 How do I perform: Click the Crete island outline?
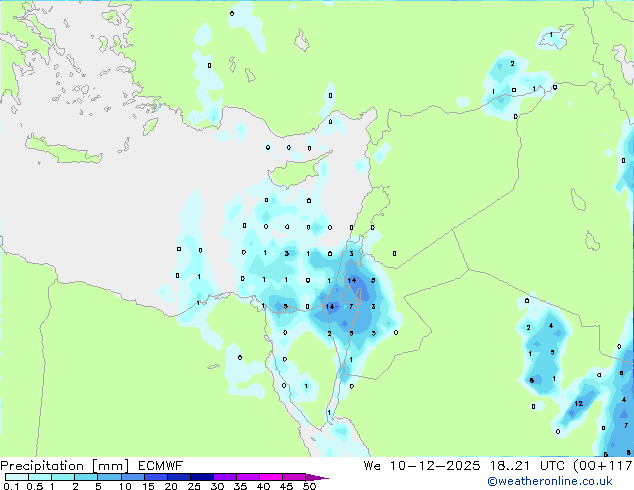coord(64,150)
